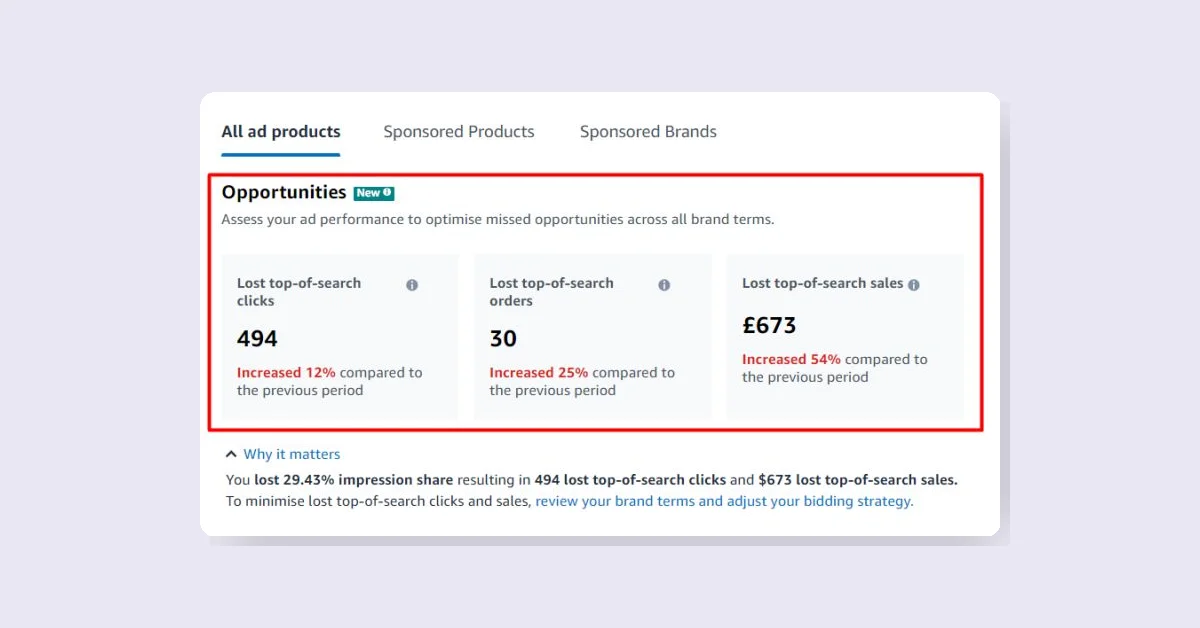Open the Sponsored Brands tab
This screenshot has width=1200, height=628.
click(647, 131)
